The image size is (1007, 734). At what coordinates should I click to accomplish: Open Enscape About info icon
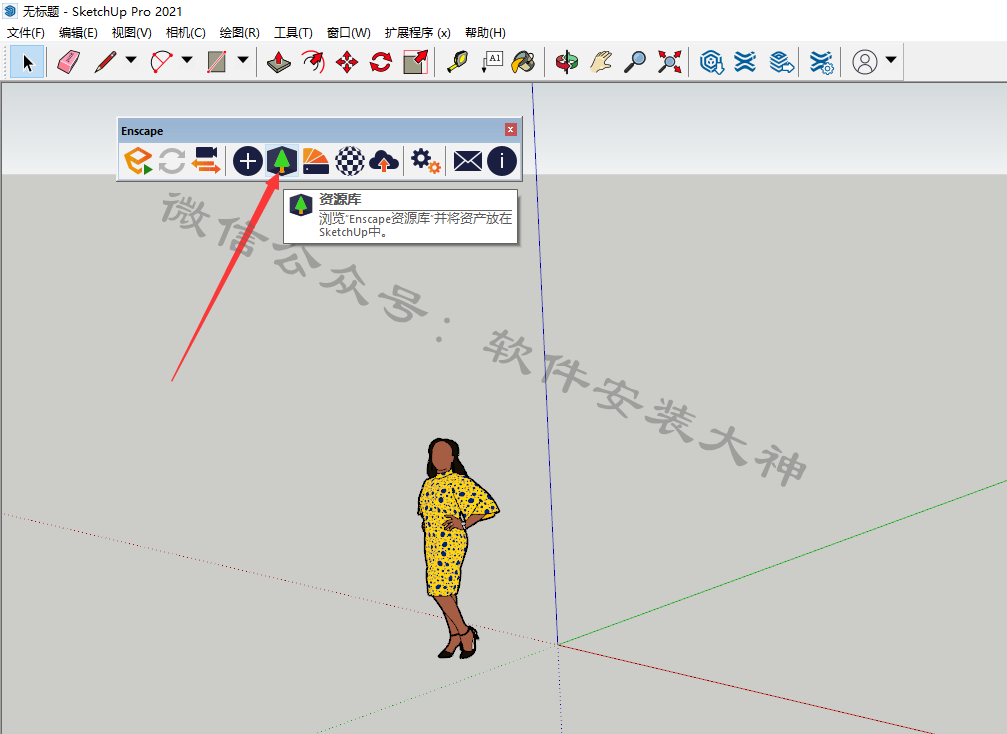[502, 161]
